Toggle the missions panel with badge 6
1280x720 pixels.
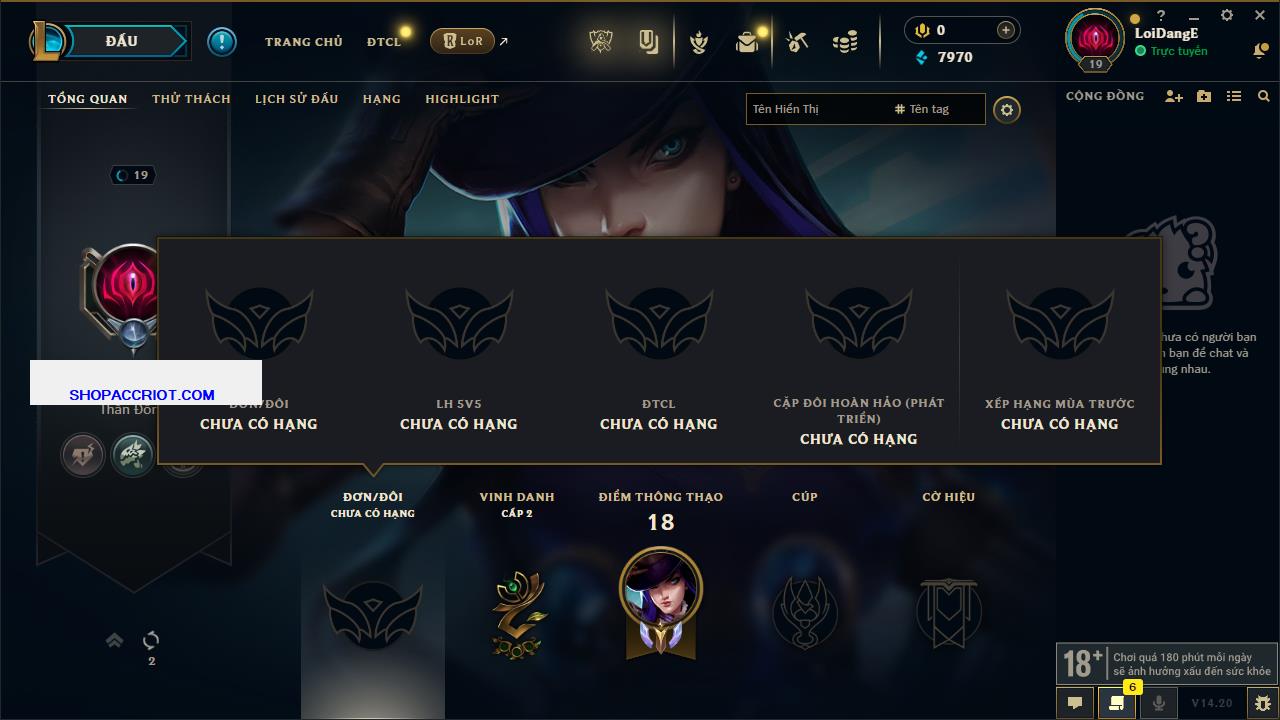[1117, 703]
